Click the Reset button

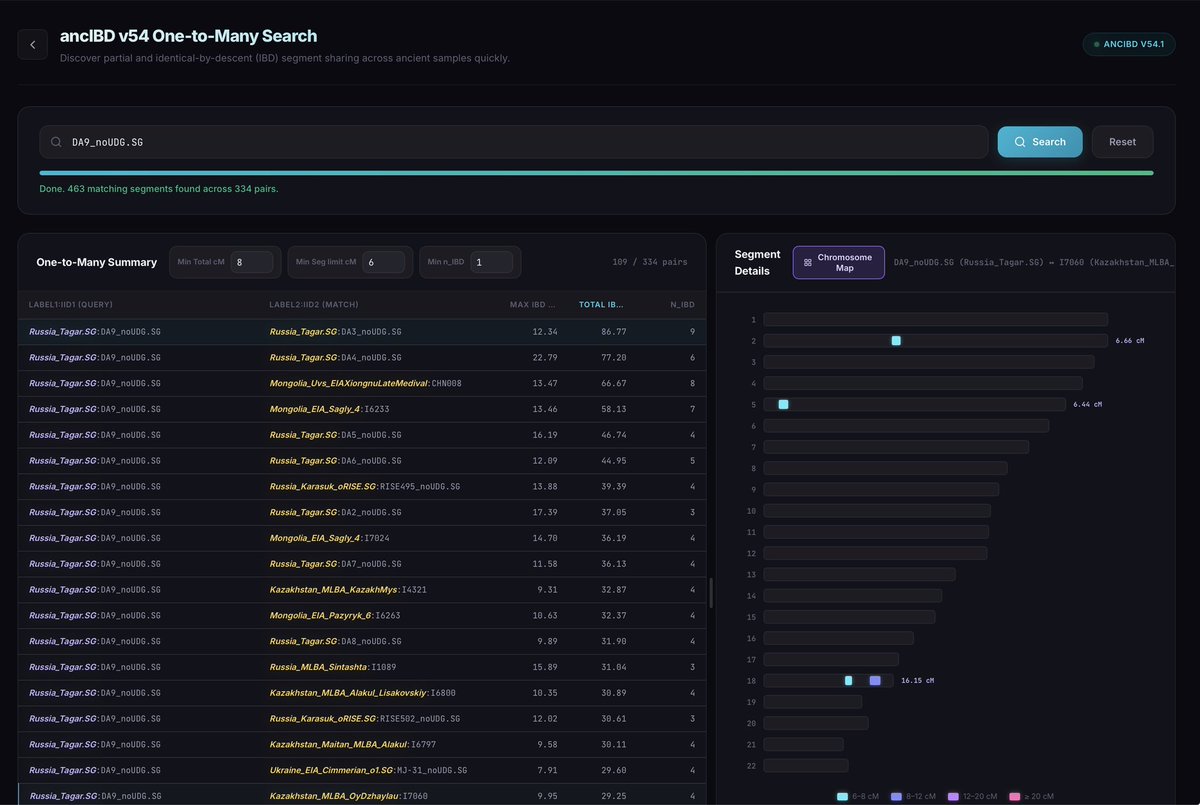click(x=1122, y=142)
